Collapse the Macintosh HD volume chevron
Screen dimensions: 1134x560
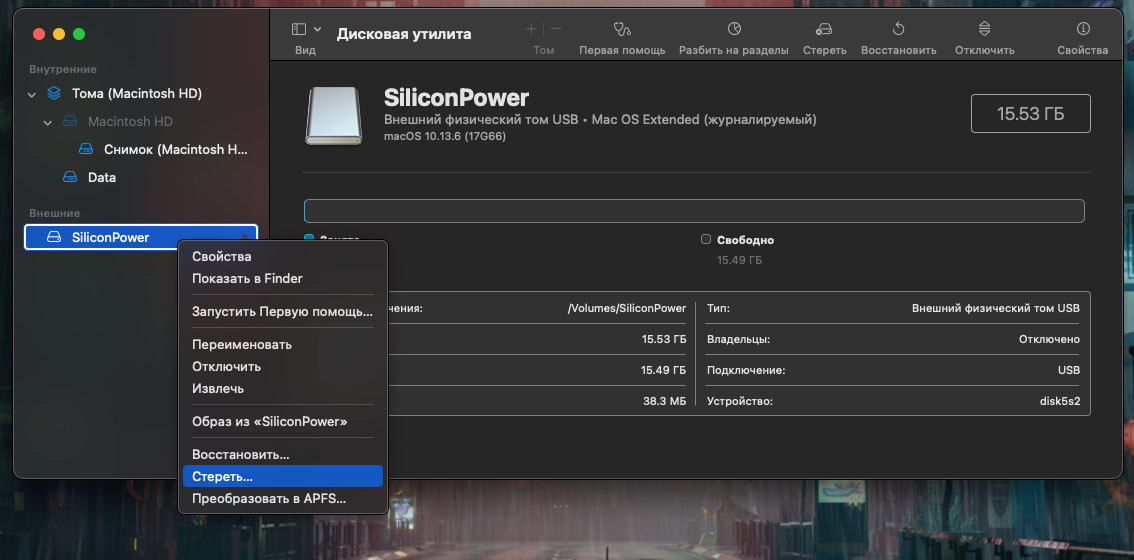tap(48, 122)
